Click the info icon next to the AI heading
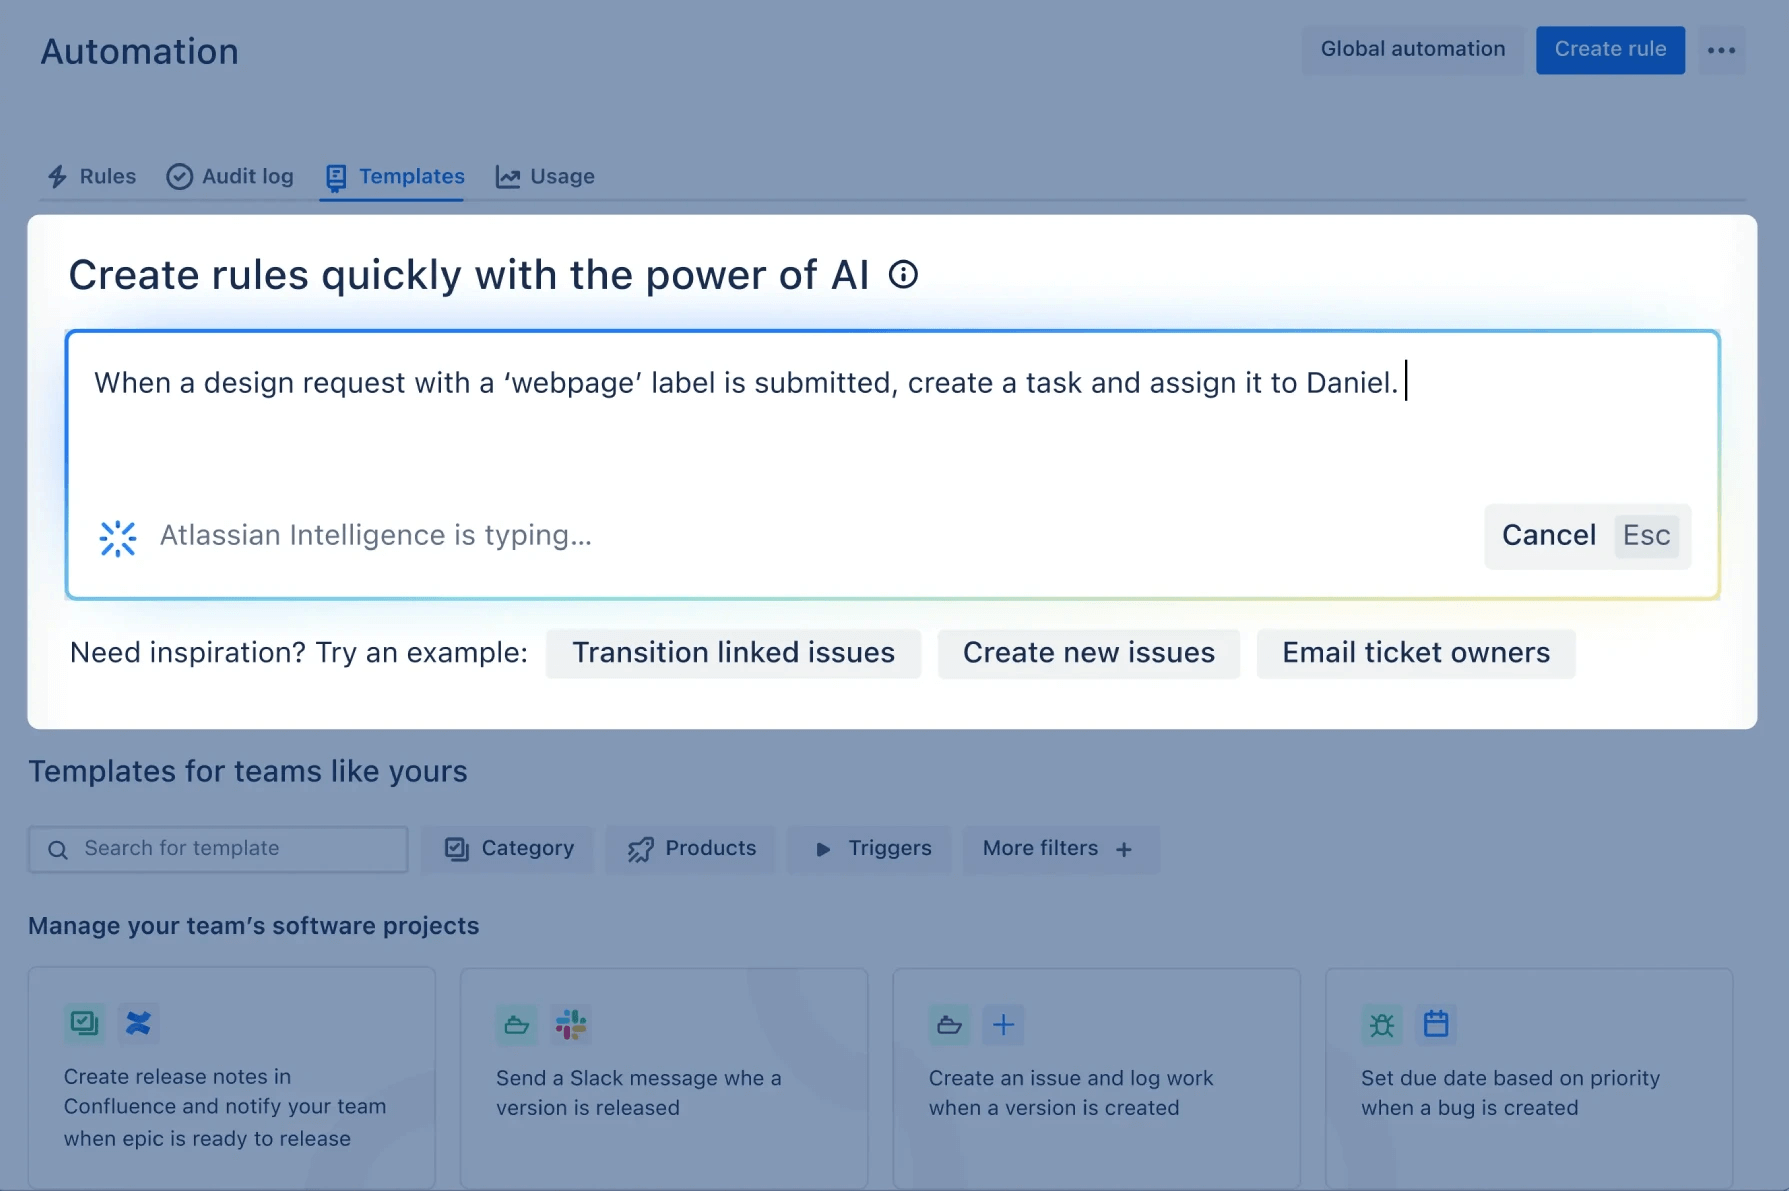1789x1191 pixels. 903,274
